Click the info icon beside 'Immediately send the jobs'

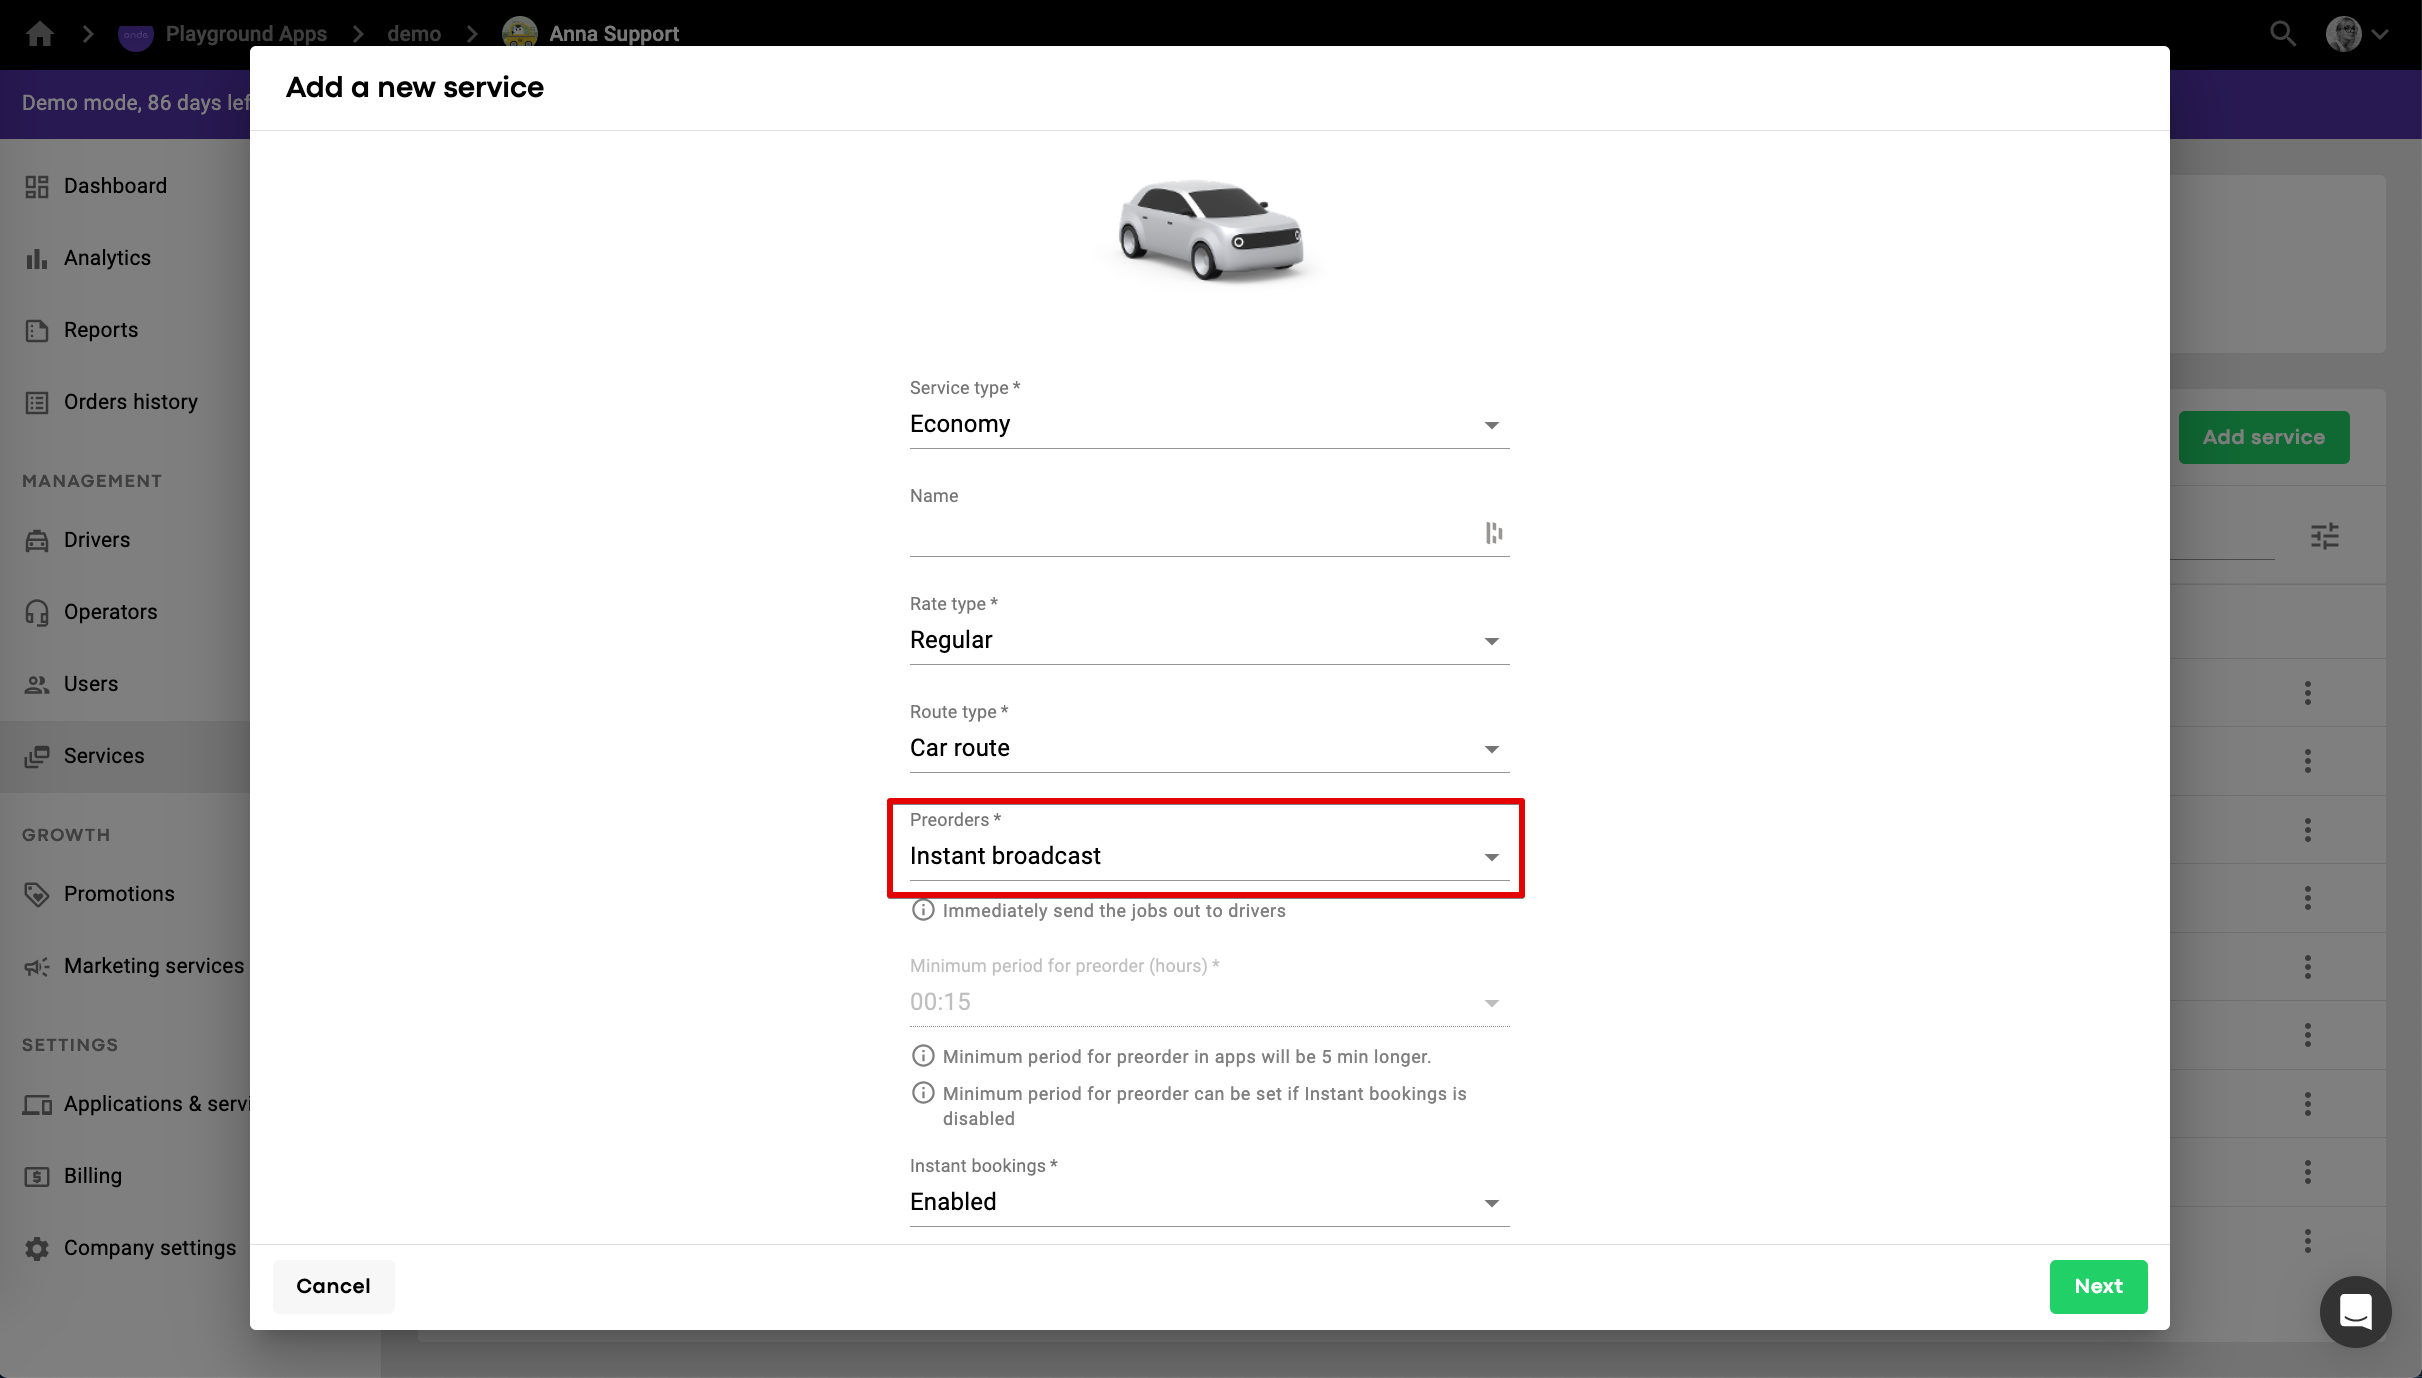(x=923, y=910)
